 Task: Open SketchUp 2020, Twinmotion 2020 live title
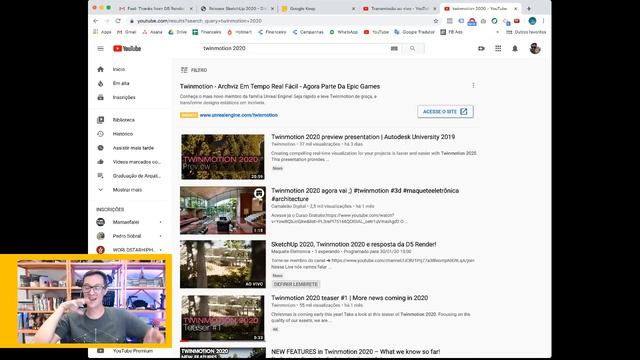pos(353,244)
